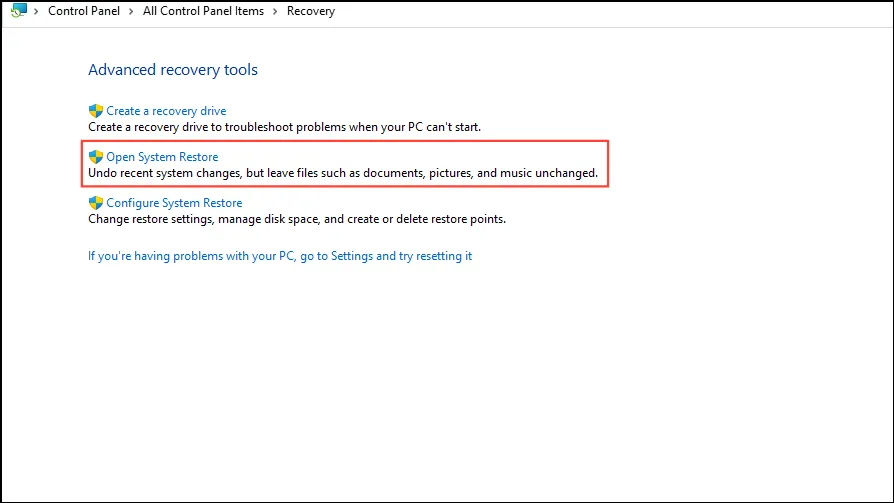Click the Undo recent system changes description

(x=342, y=173)
